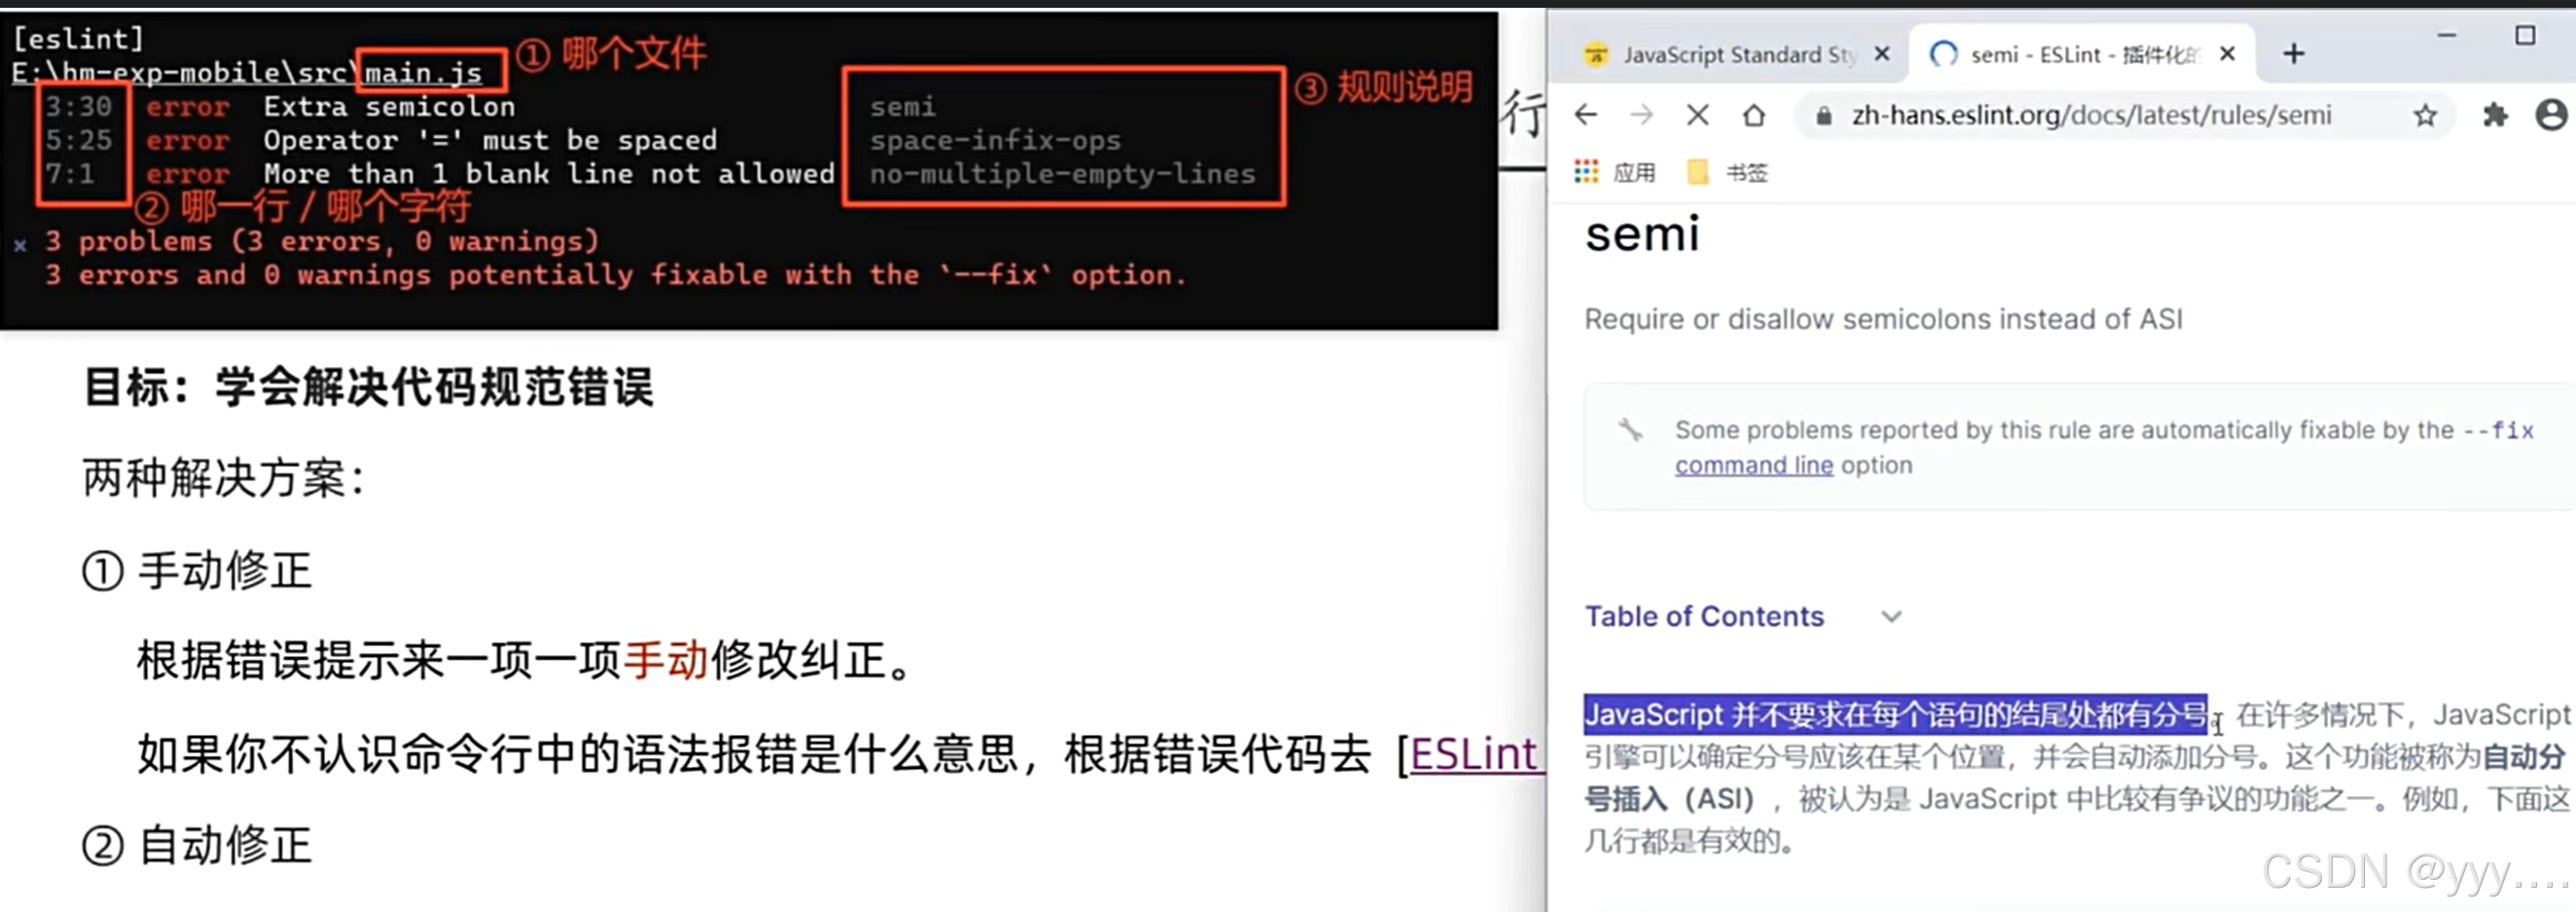Screen dimensions: 2576x912
Task: Click the lock site info icon
Action: [x=1824, y=116]
